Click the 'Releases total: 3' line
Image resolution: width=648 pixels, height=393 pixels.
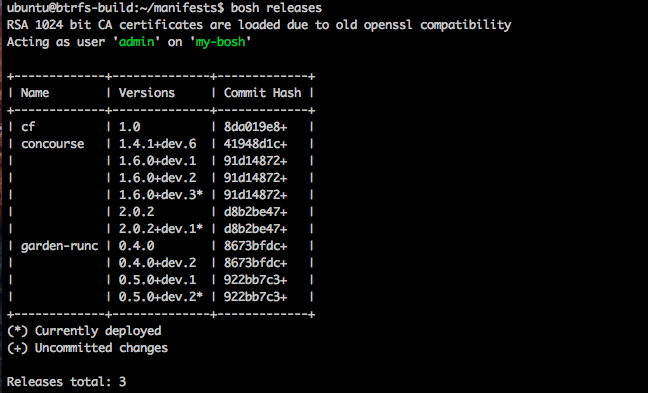pos(67,381)
